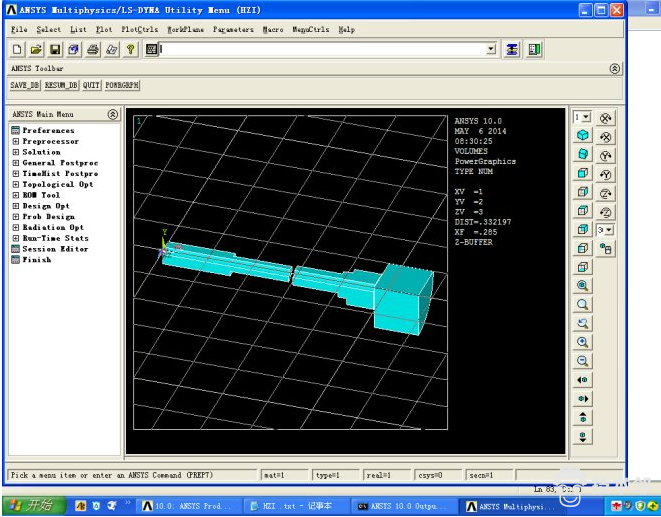Toggle the dynamic model mode button

pyautogui.click(x=606, y=249)
